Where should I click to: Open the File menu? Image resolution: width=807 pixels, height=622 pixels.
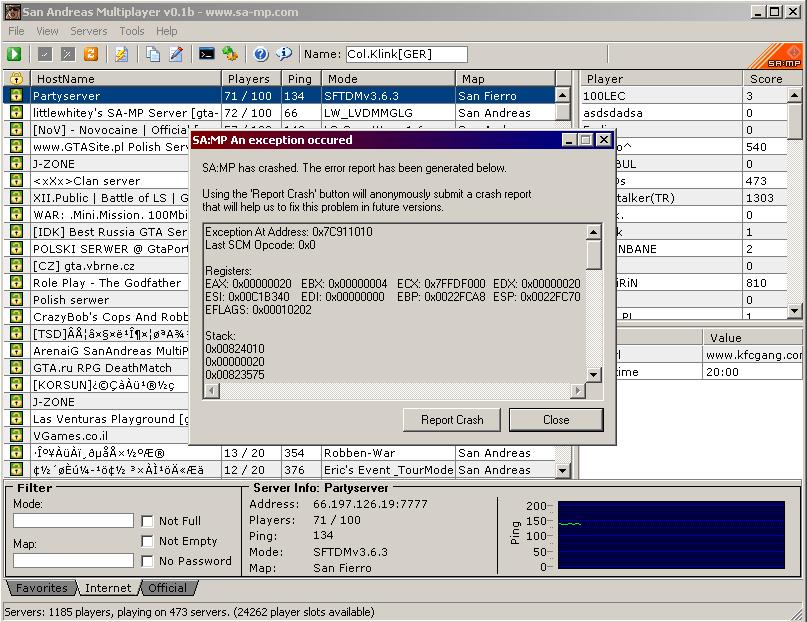(16, 31)
